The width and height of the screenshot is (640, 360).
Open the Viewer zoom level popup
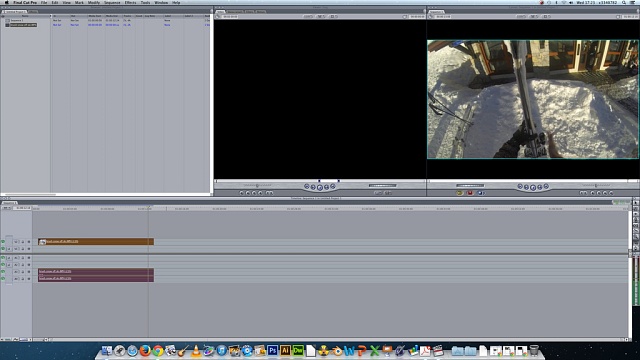click(x=308, y=17)
